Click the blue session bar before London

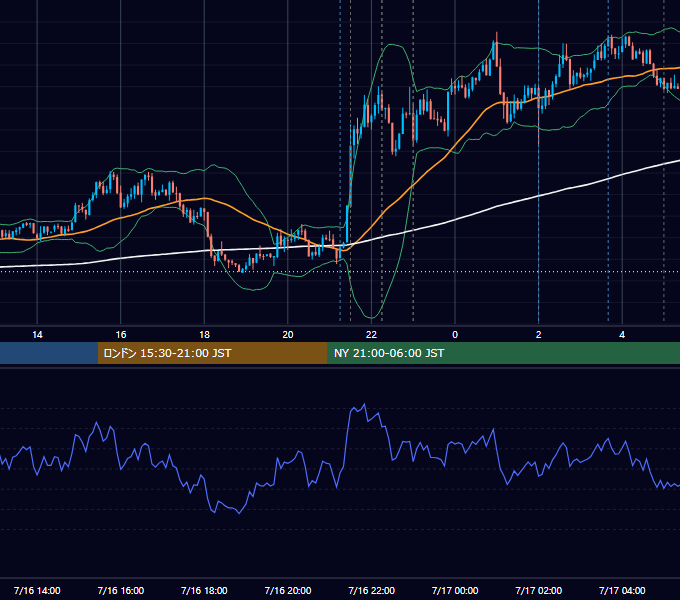49,353
